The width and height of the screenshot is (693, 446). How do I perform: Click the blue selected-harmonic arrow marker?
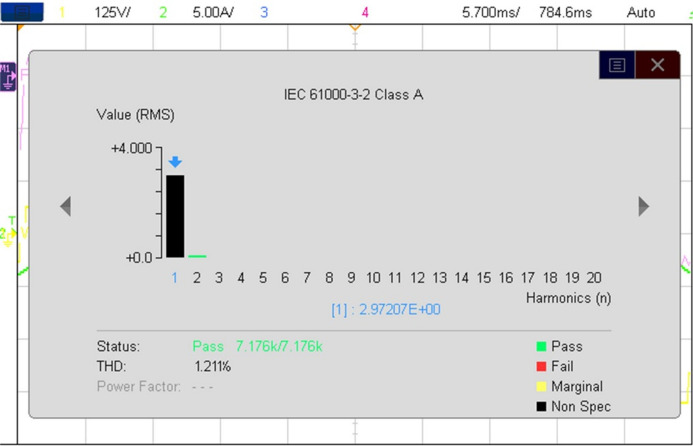175,162
